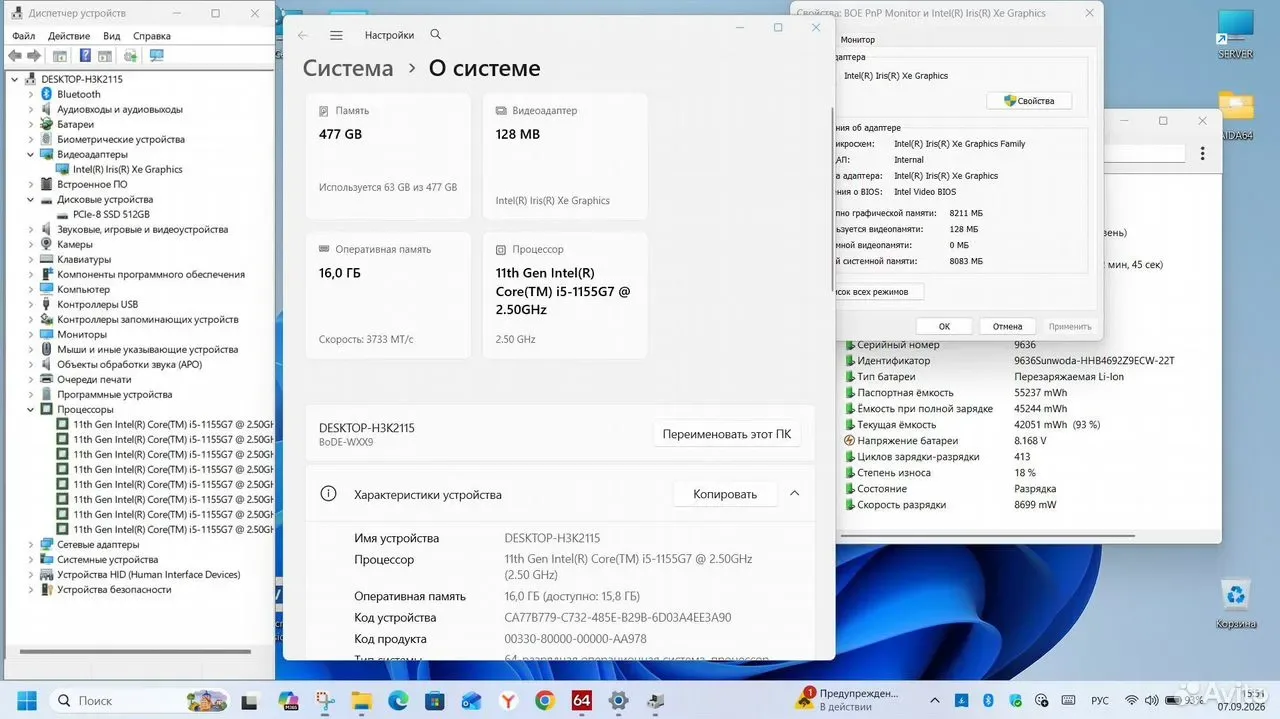Click ОК in the graphics properties dialog
Screen dimensions: 1280x719
pyautogui.click(x=944, y=326)
